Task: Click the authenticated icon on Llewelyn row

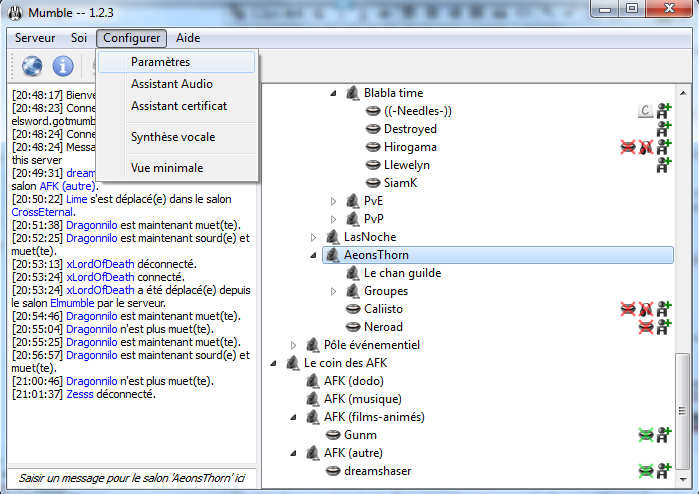Action: 664,165
